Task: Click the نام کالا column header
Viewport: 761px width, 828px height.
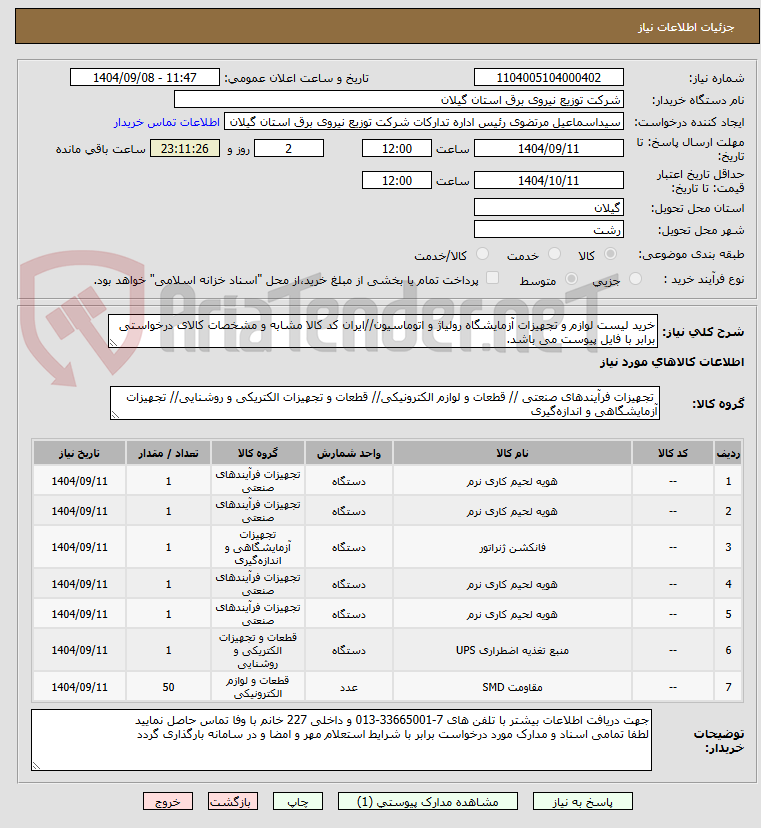Action: point(512,453)
